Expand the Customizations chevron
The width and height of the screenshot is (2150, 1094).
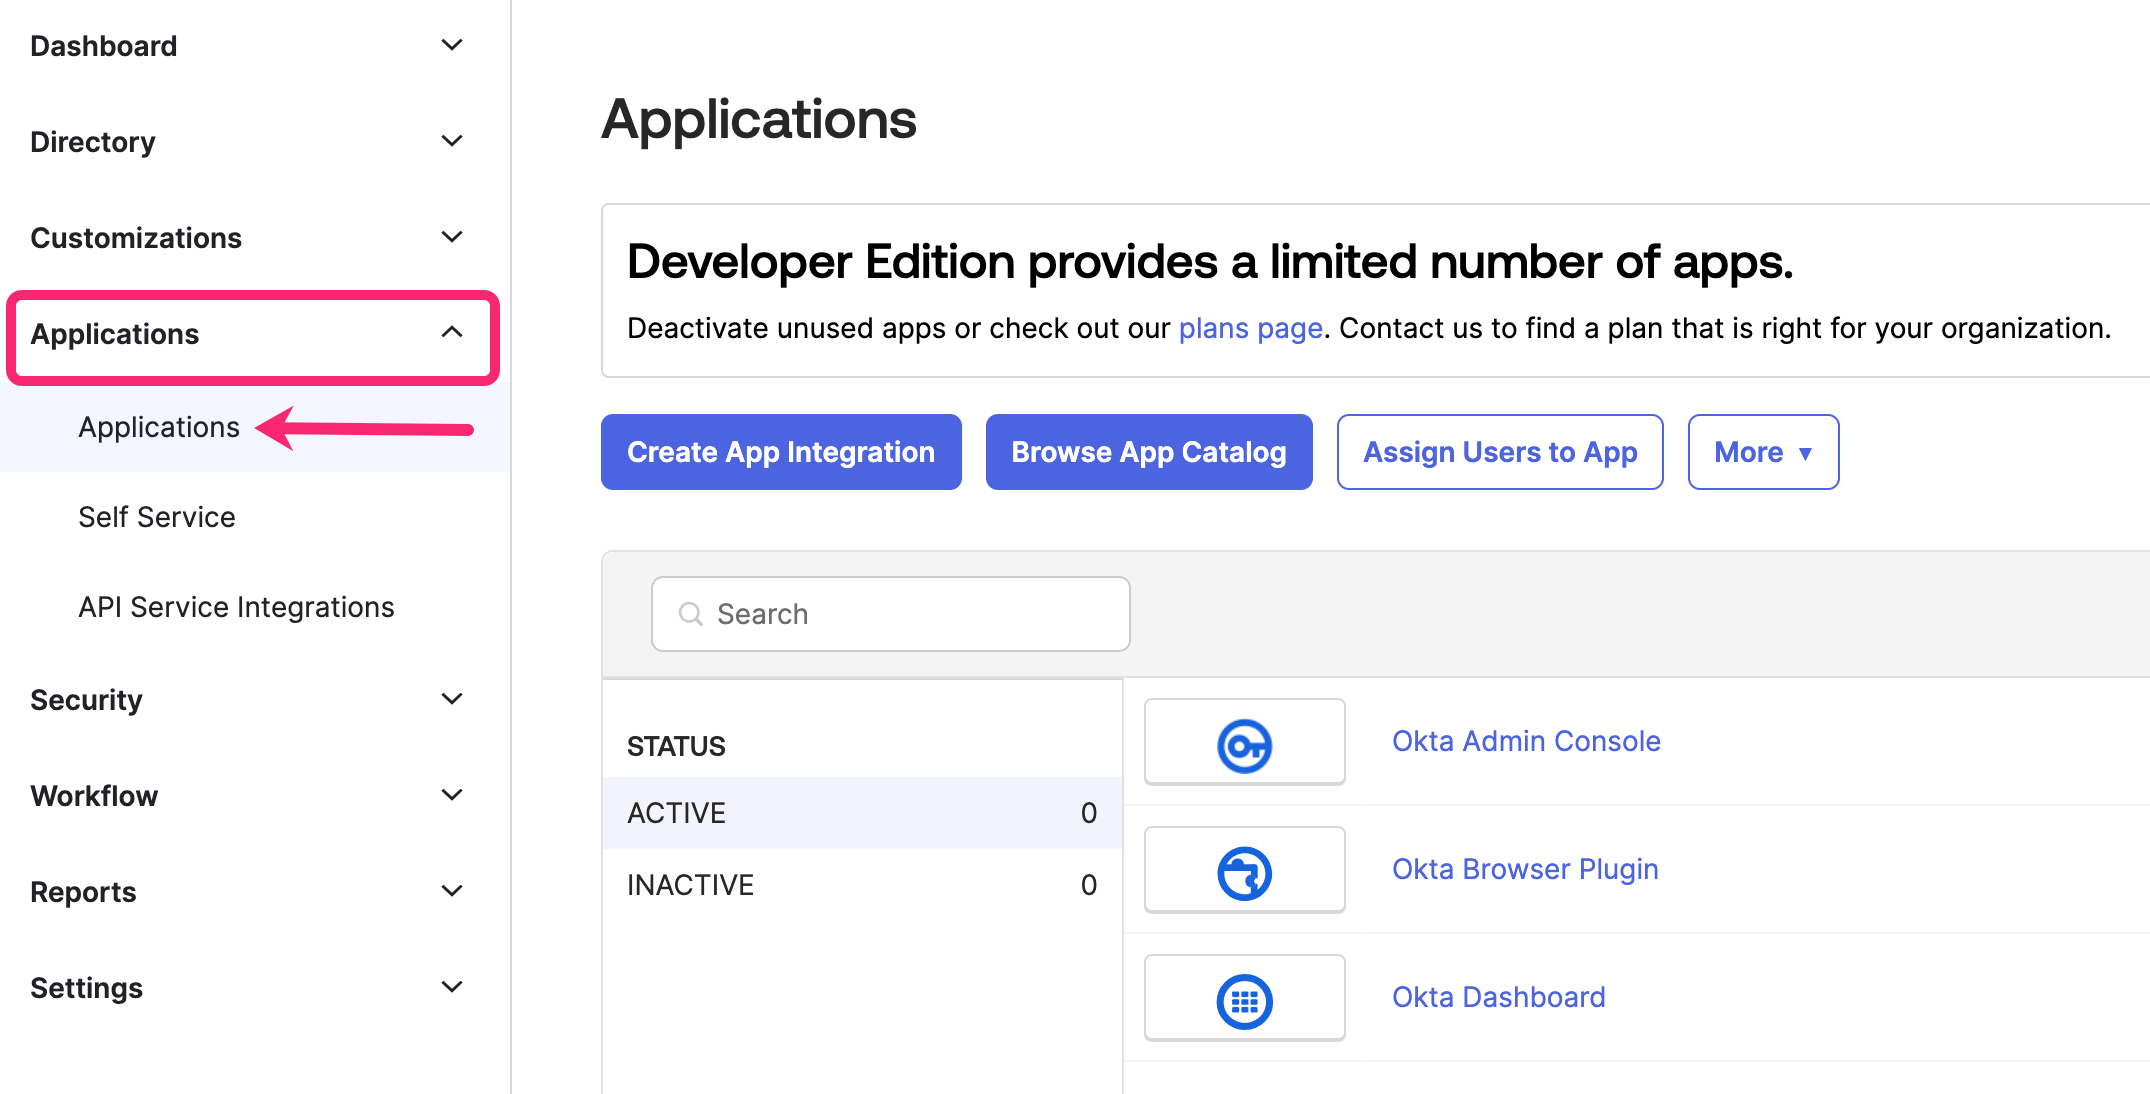tap(452, 237)
